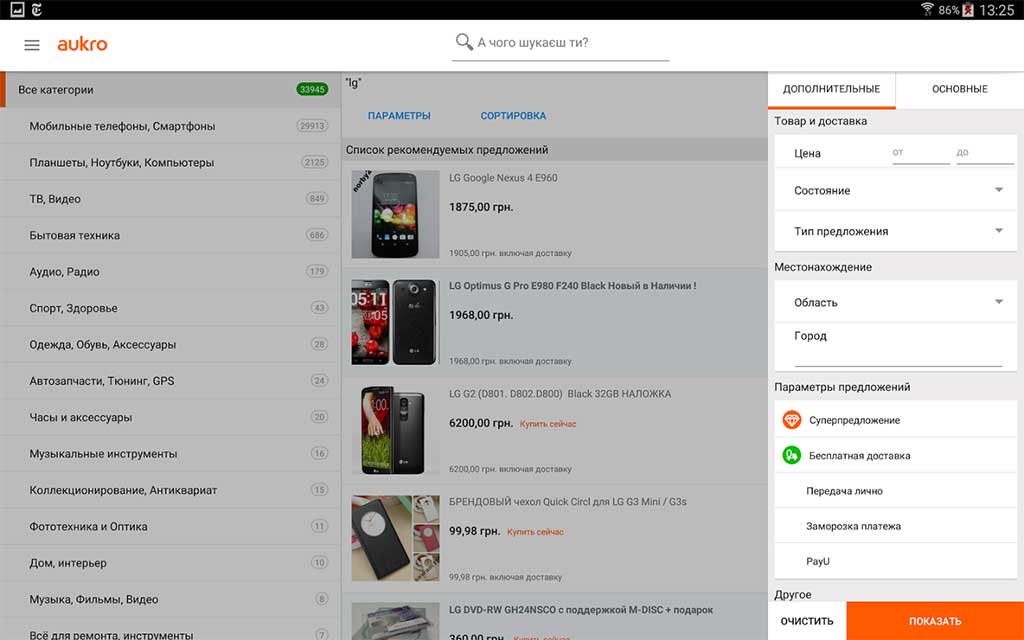Open Quick Circl case thumbnail

tap(395, 538)
